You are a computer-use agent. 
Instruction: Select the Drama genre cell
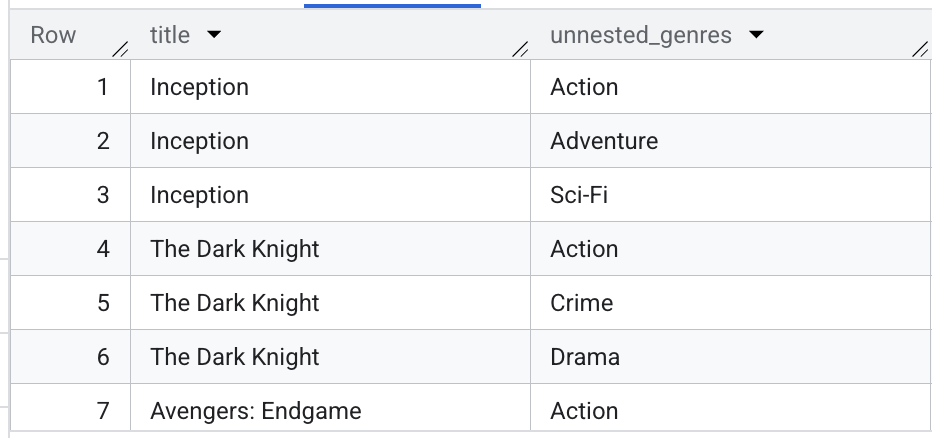tap(585, 357)
